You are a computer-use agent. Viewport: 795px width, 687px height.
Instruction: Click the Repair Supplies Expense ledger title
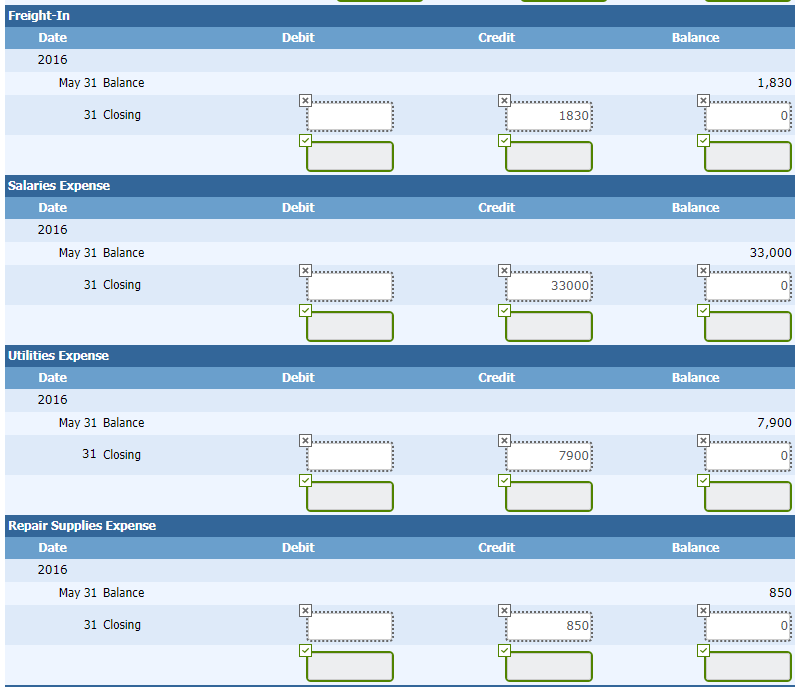tap(82, 525)
